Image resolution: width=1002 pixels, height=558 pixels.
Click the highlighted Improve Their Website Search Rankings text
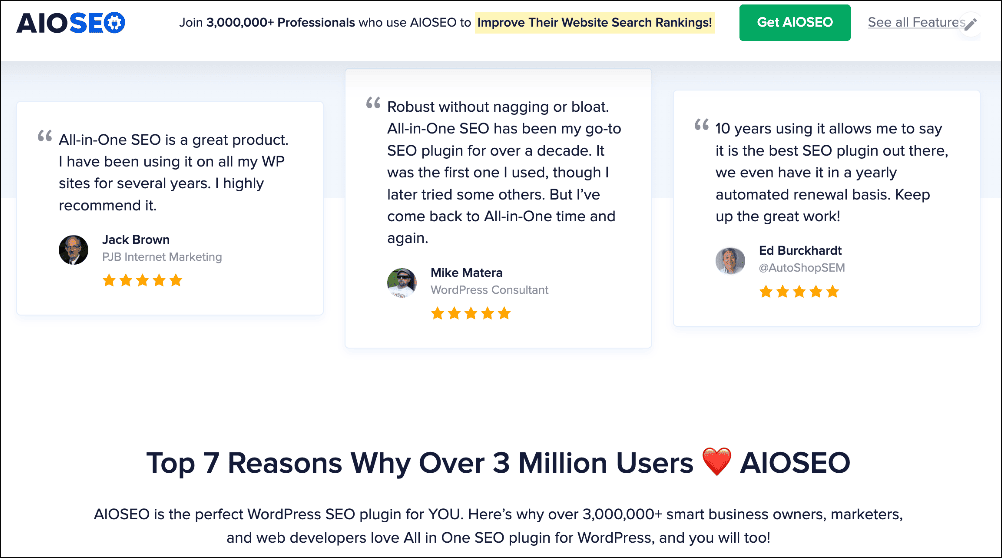pyautogui.click(x=594, y=22)
